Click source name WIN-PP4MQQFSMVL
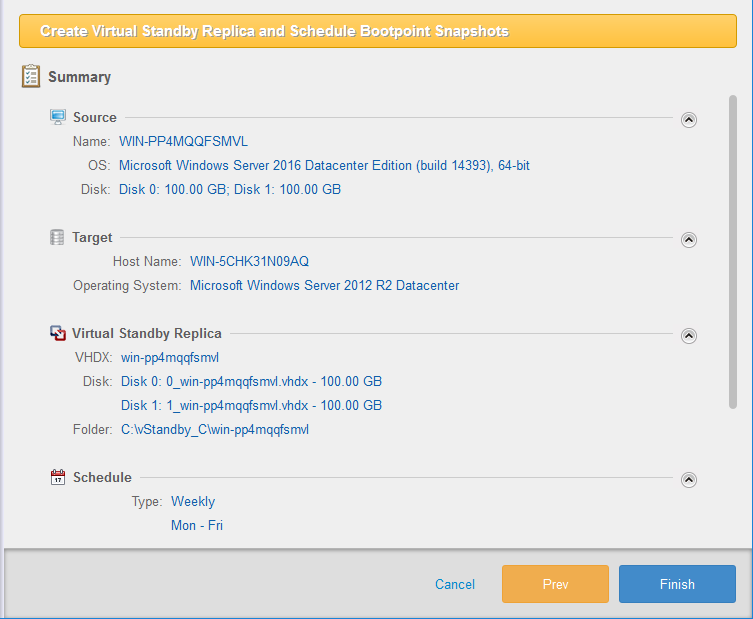753x619 pixels. click(x=183, y=141)
